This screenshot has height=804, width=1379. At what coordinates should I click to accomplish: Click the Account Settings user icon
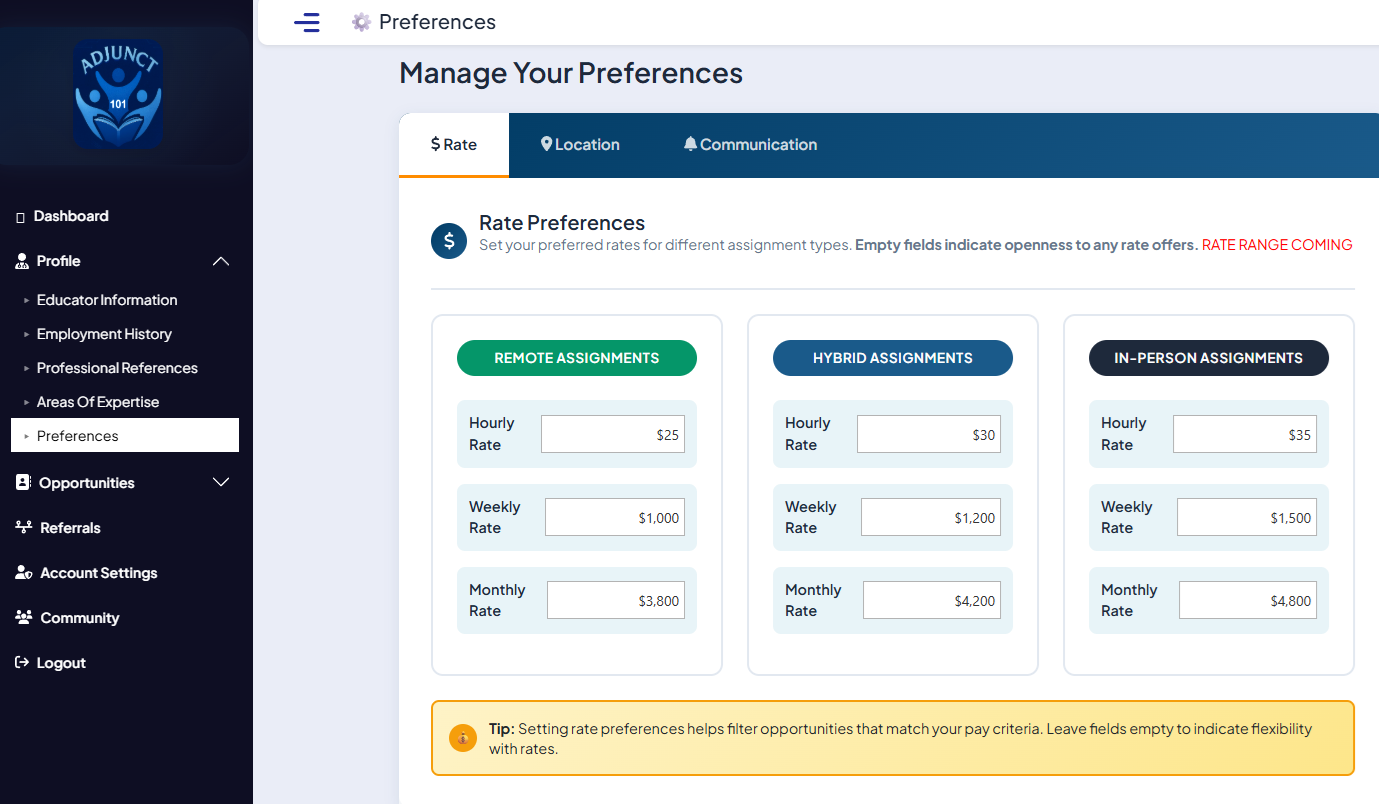tap(24, 573)
